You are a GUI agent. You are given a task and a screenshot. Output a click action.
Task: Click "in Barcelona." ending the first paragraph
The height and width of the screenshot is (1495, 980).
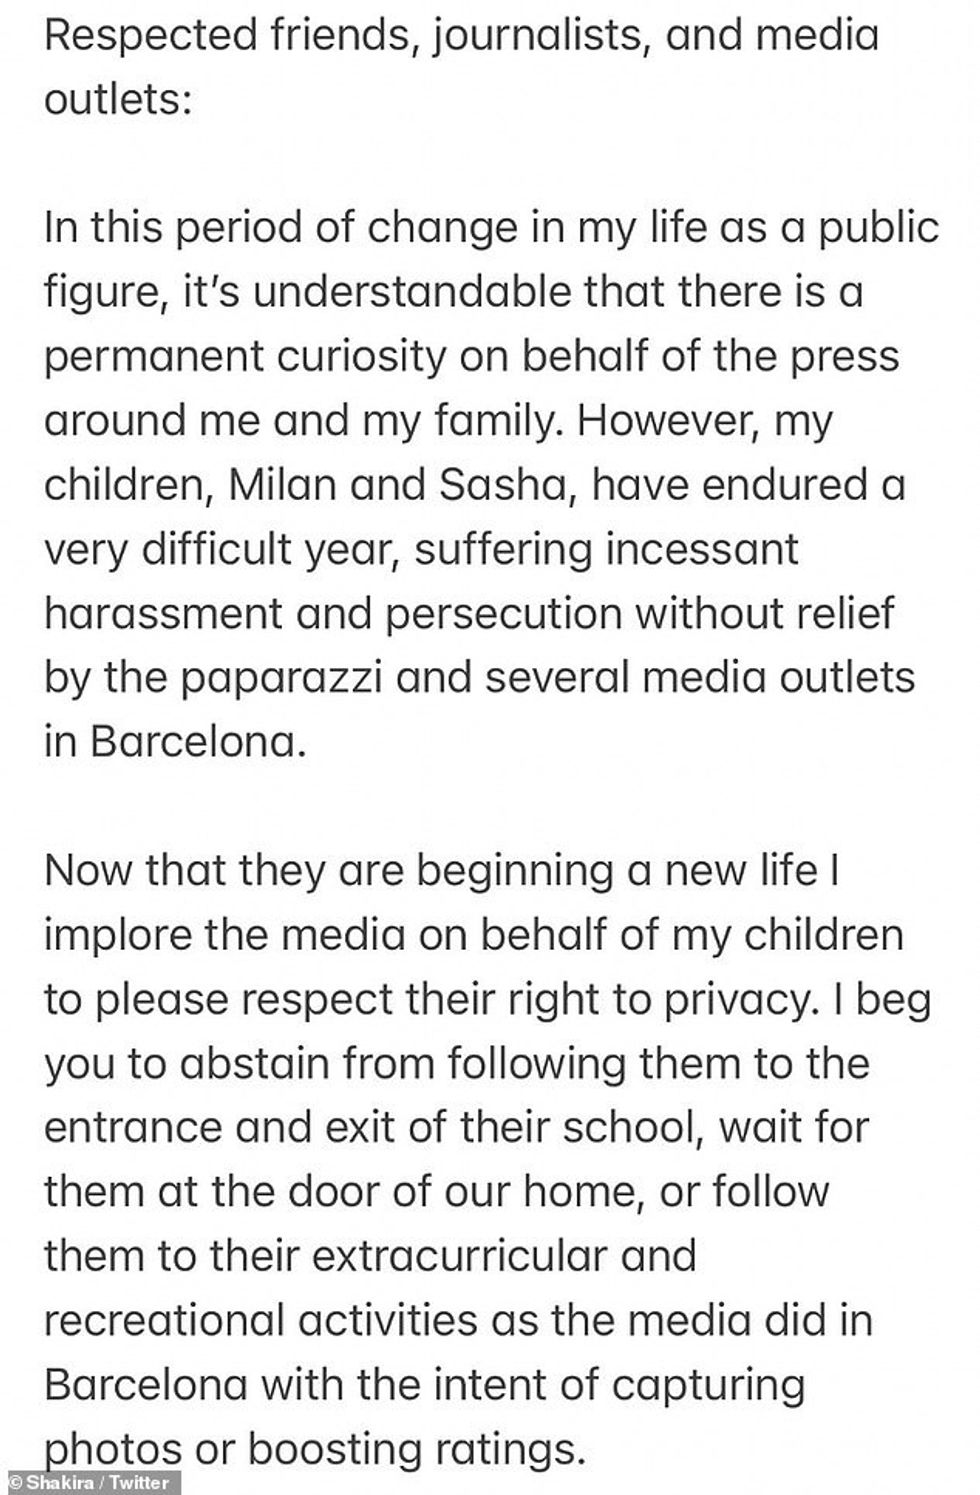[x=173, y=742]
